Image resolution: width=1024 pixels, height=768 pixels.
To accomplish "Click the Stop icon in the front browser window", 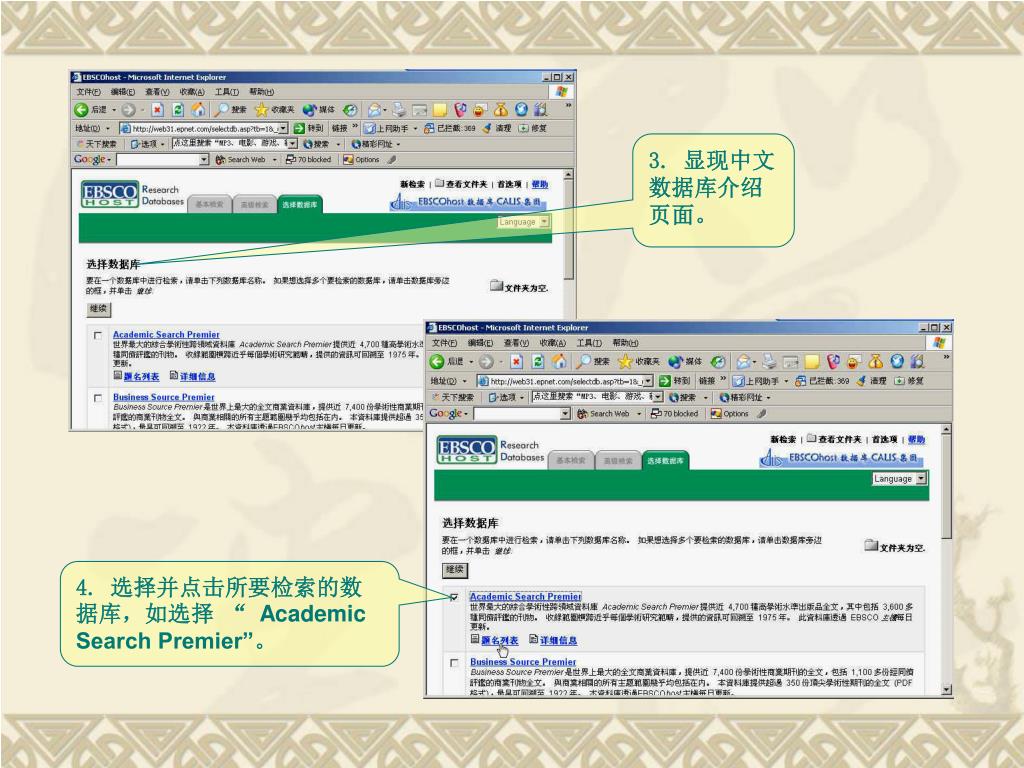I will pyautogui.click(x=517, y=362).
